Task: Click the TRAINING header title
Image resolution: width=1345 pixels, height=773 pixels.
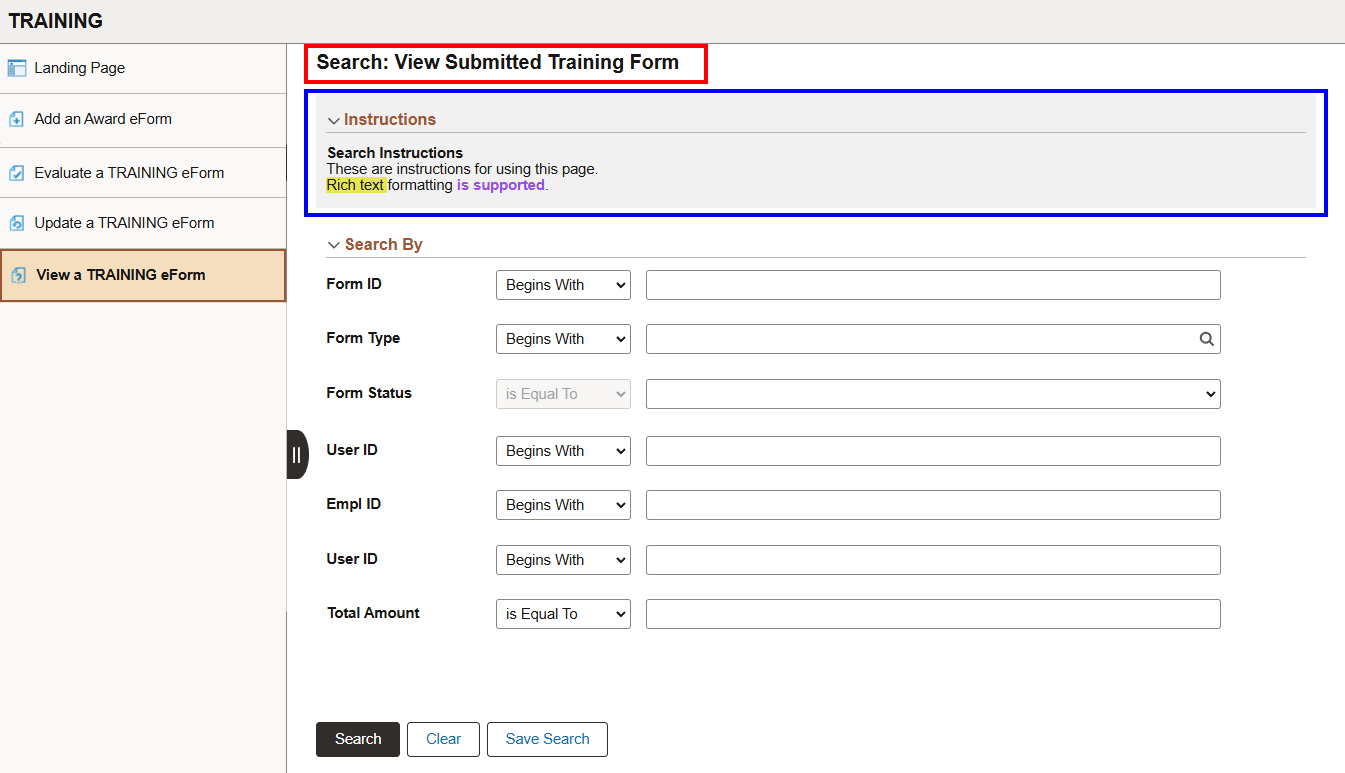Action: (x=56, y=21)
